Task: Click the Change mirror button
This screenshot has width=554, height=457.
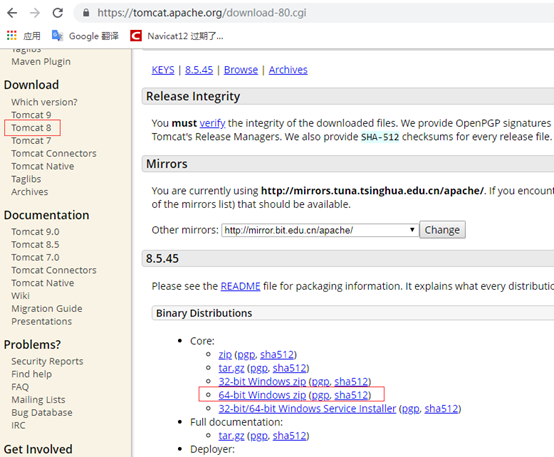Action: click(442, 230)
